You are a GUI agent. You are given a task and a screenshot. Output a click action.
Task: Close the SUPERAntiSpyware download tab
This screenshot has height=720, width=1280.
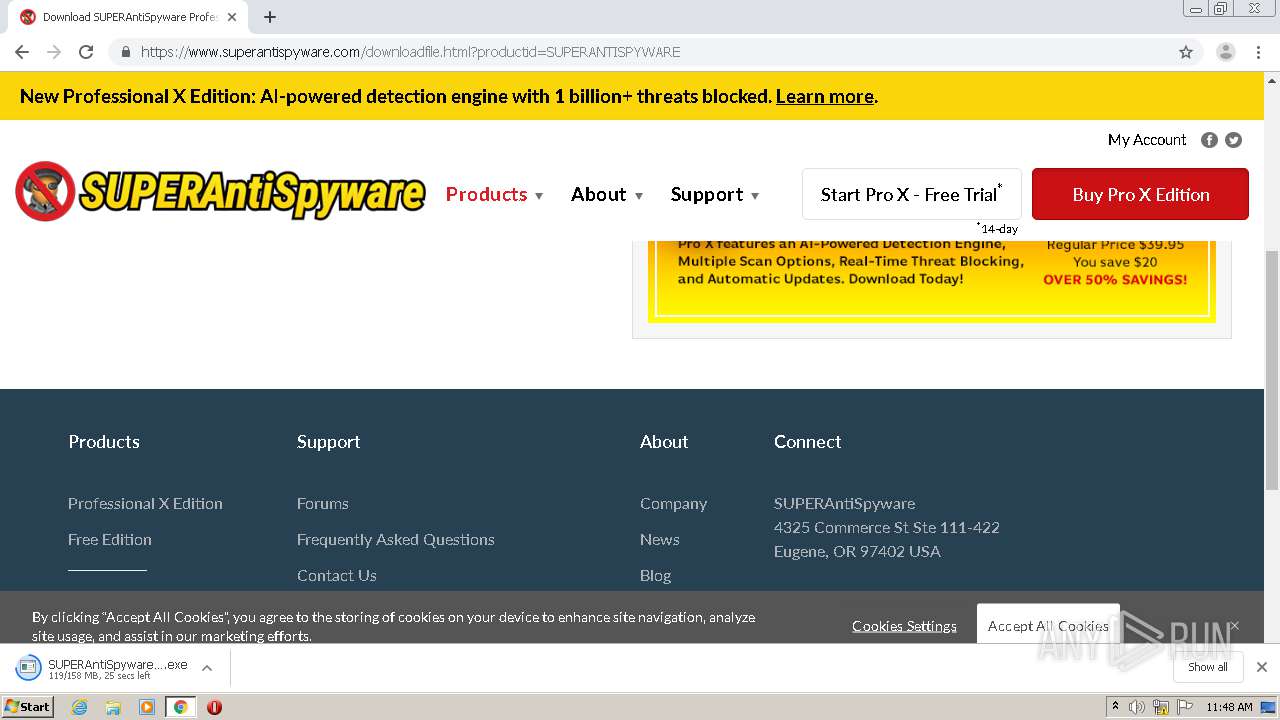click(232, 17)
